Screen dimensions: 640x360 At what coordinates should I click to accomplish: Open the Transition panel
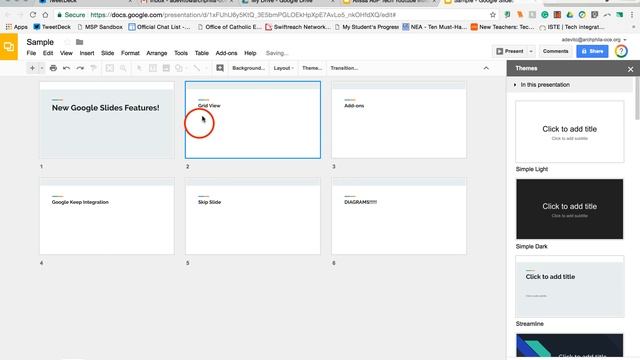[x=344, y=68]
